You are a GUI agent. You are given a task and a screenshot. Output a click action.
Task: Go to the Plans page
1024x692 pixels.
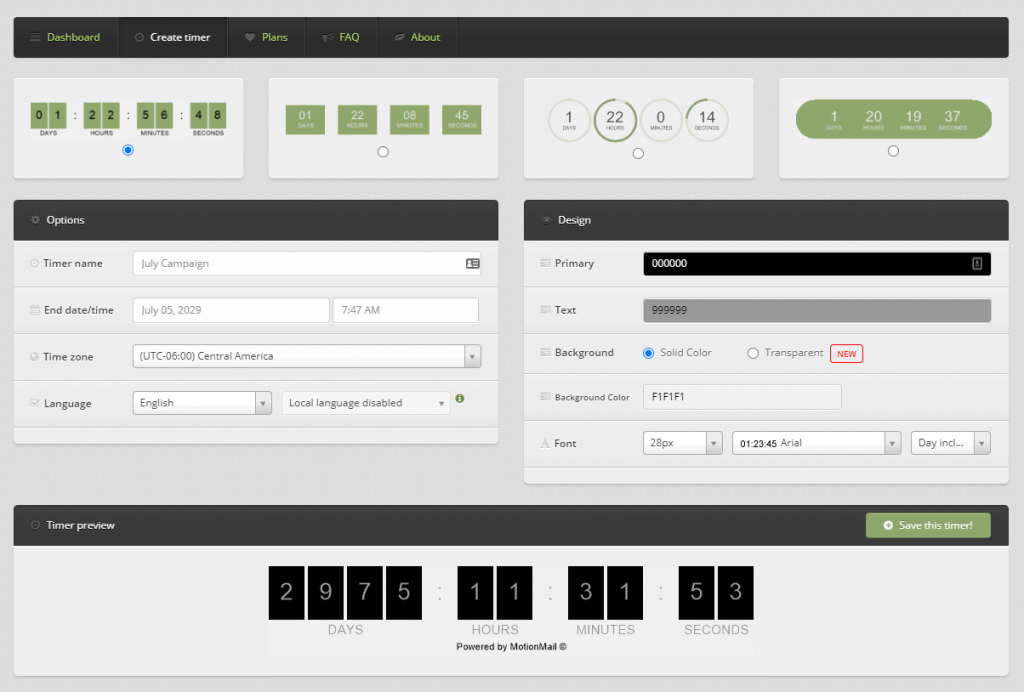pos(266,37)
